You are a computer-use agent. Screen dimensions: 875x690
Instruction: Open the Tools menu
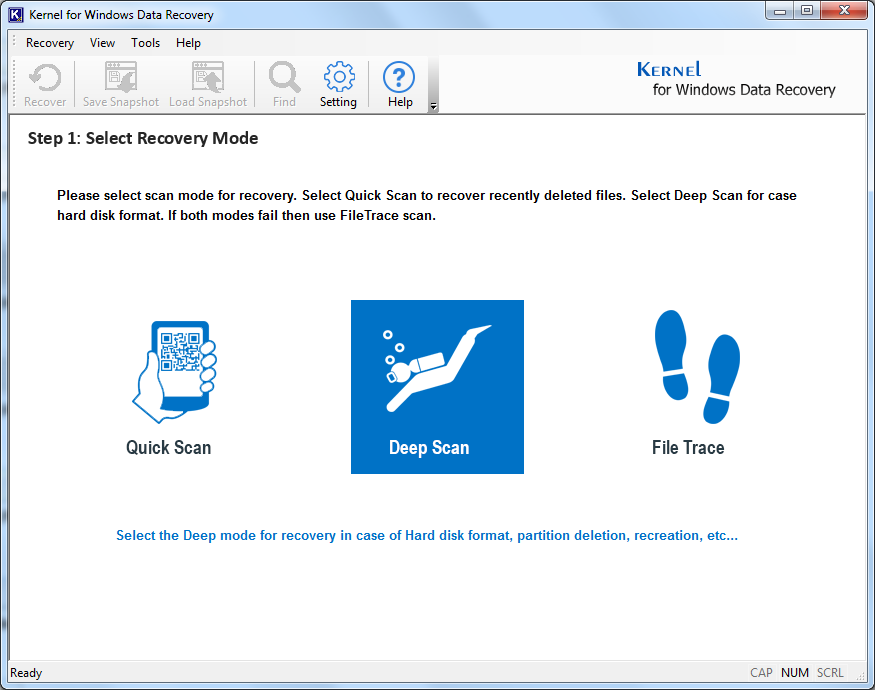[x=145, y=43]
